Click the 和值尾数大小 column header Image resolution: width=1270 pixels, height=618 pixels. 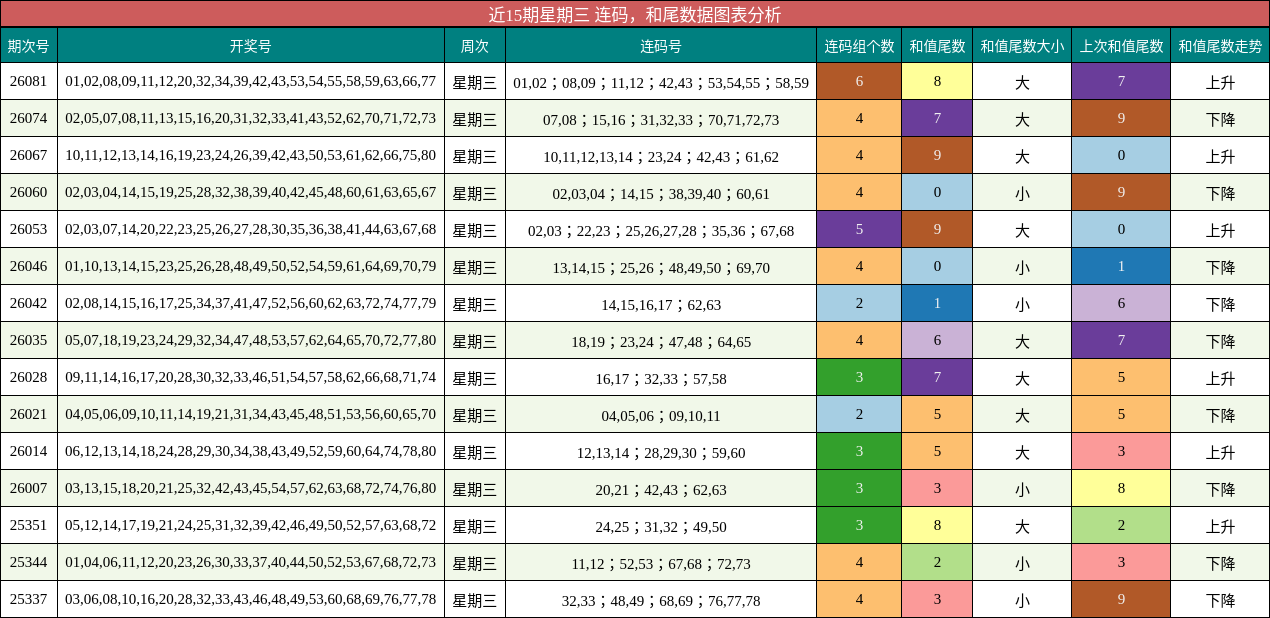point(1021,45)
